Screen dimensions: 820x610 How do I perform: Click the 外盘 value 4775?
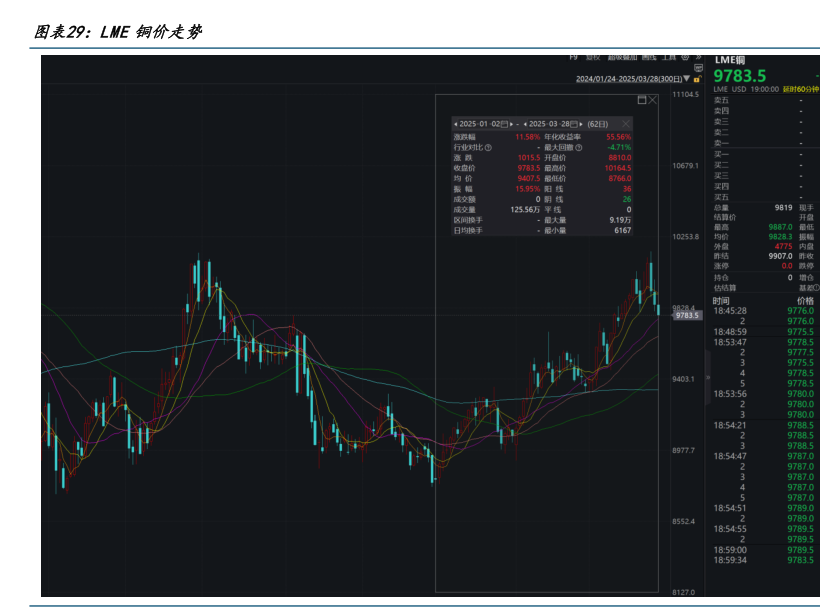click(x=784, y=246)
